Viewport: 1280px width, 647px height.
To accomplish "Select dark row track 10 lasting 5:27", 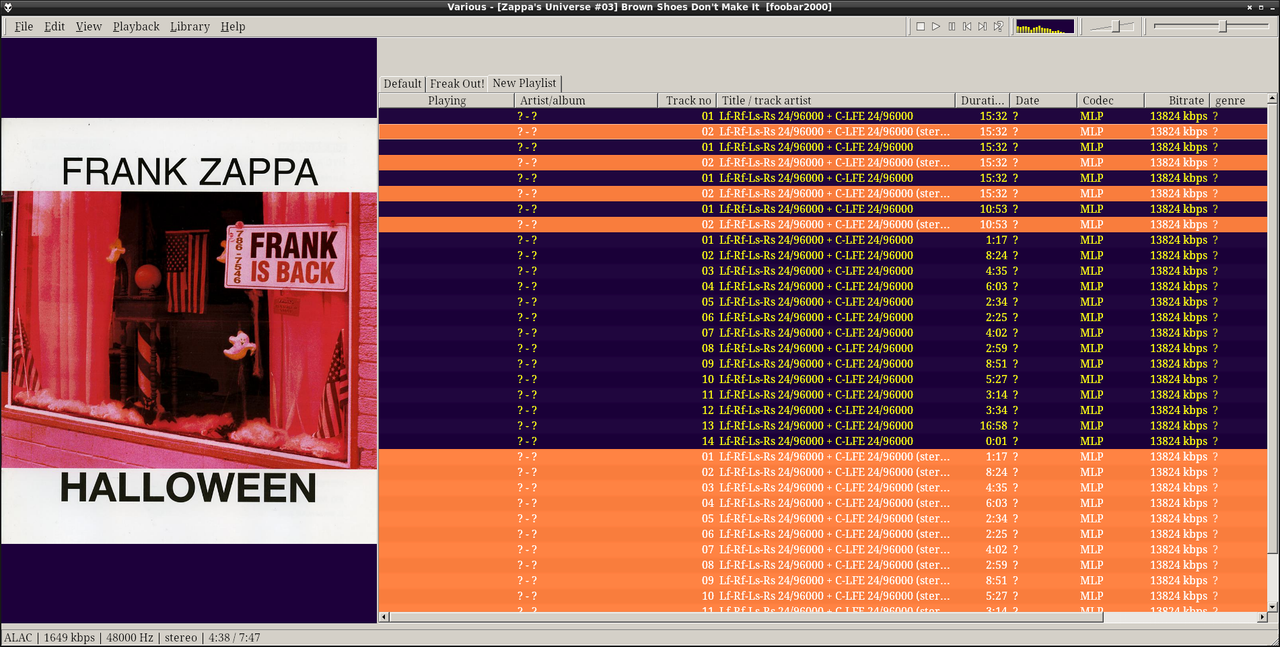I will coord(823,379).
